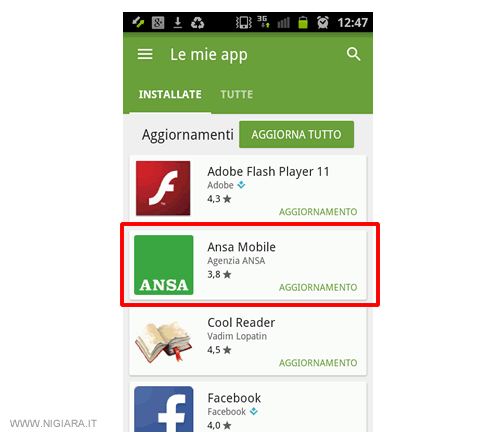
Task: Tap the battery indicator in status bar
Action: (x=303, y=22)
